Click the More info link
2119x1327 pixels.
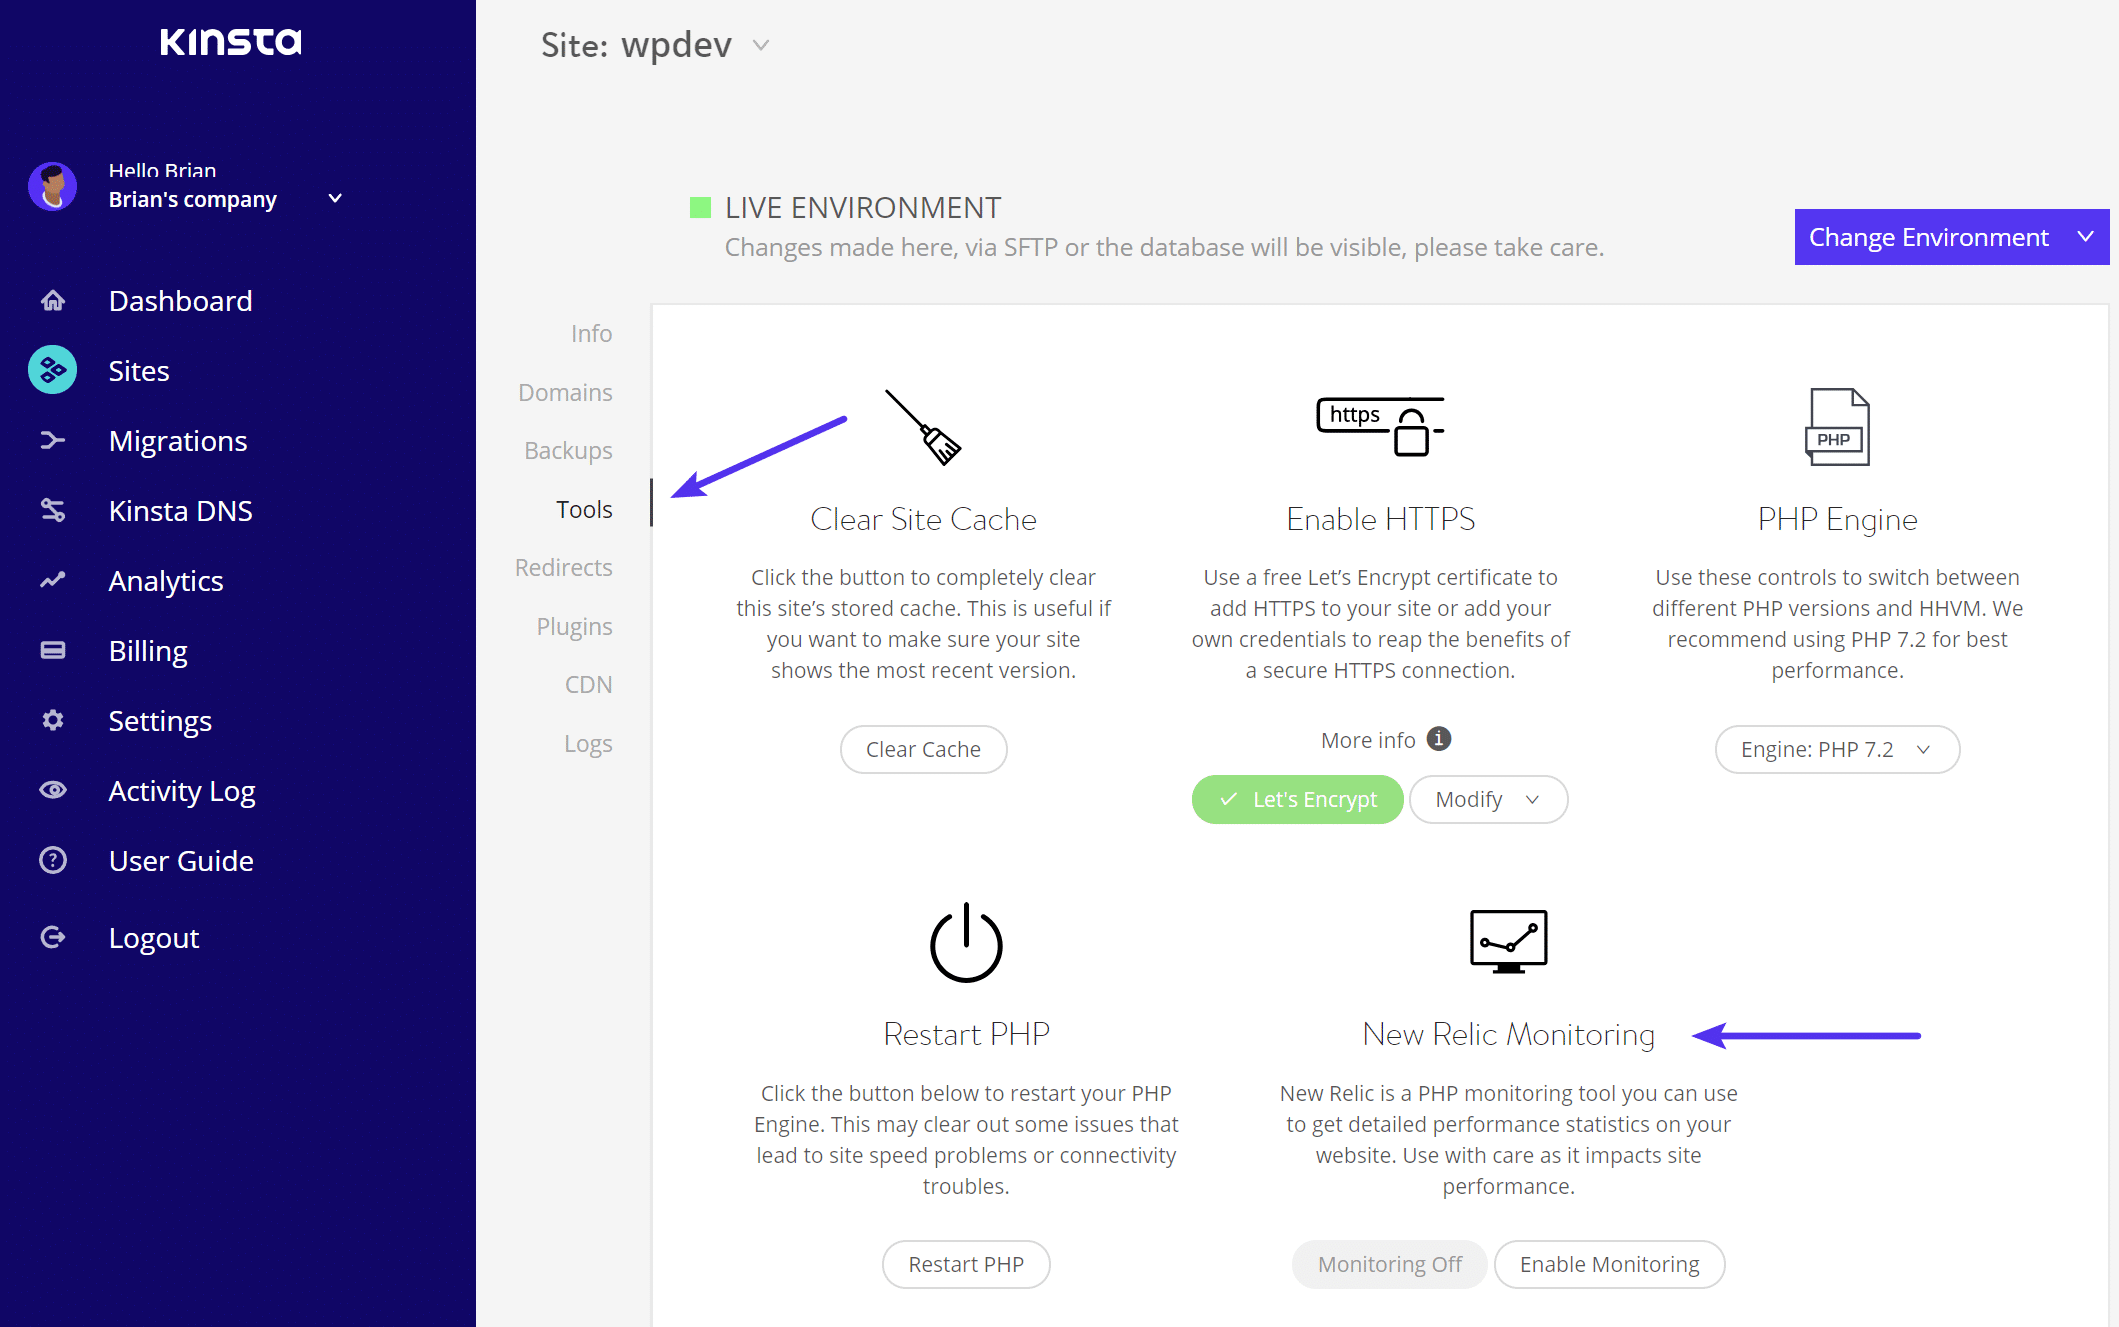click(1368, 740)
